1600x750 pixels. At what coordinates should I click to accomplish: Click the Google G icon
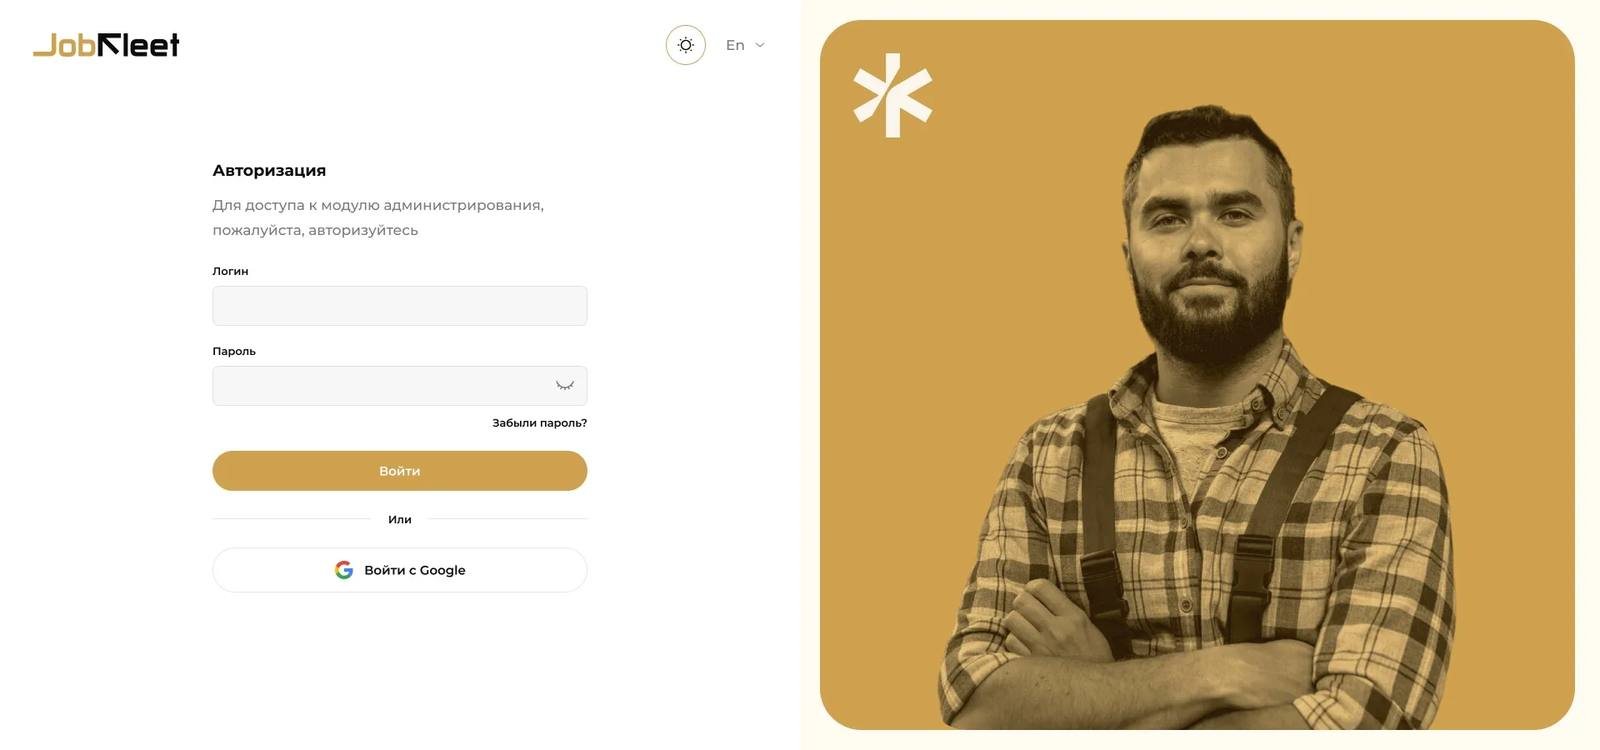(344, 570)
